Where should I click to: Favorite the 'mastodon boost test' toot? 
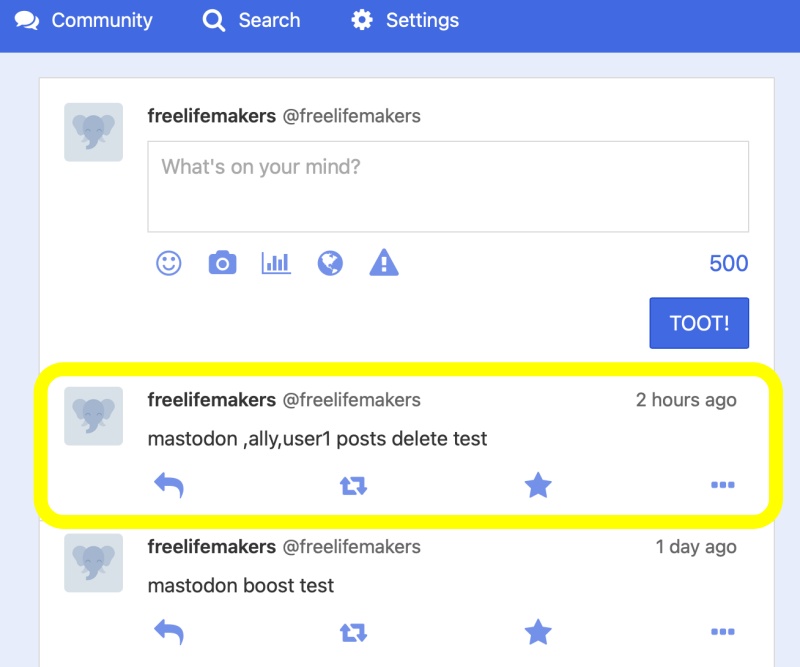[x=538, y=632]
